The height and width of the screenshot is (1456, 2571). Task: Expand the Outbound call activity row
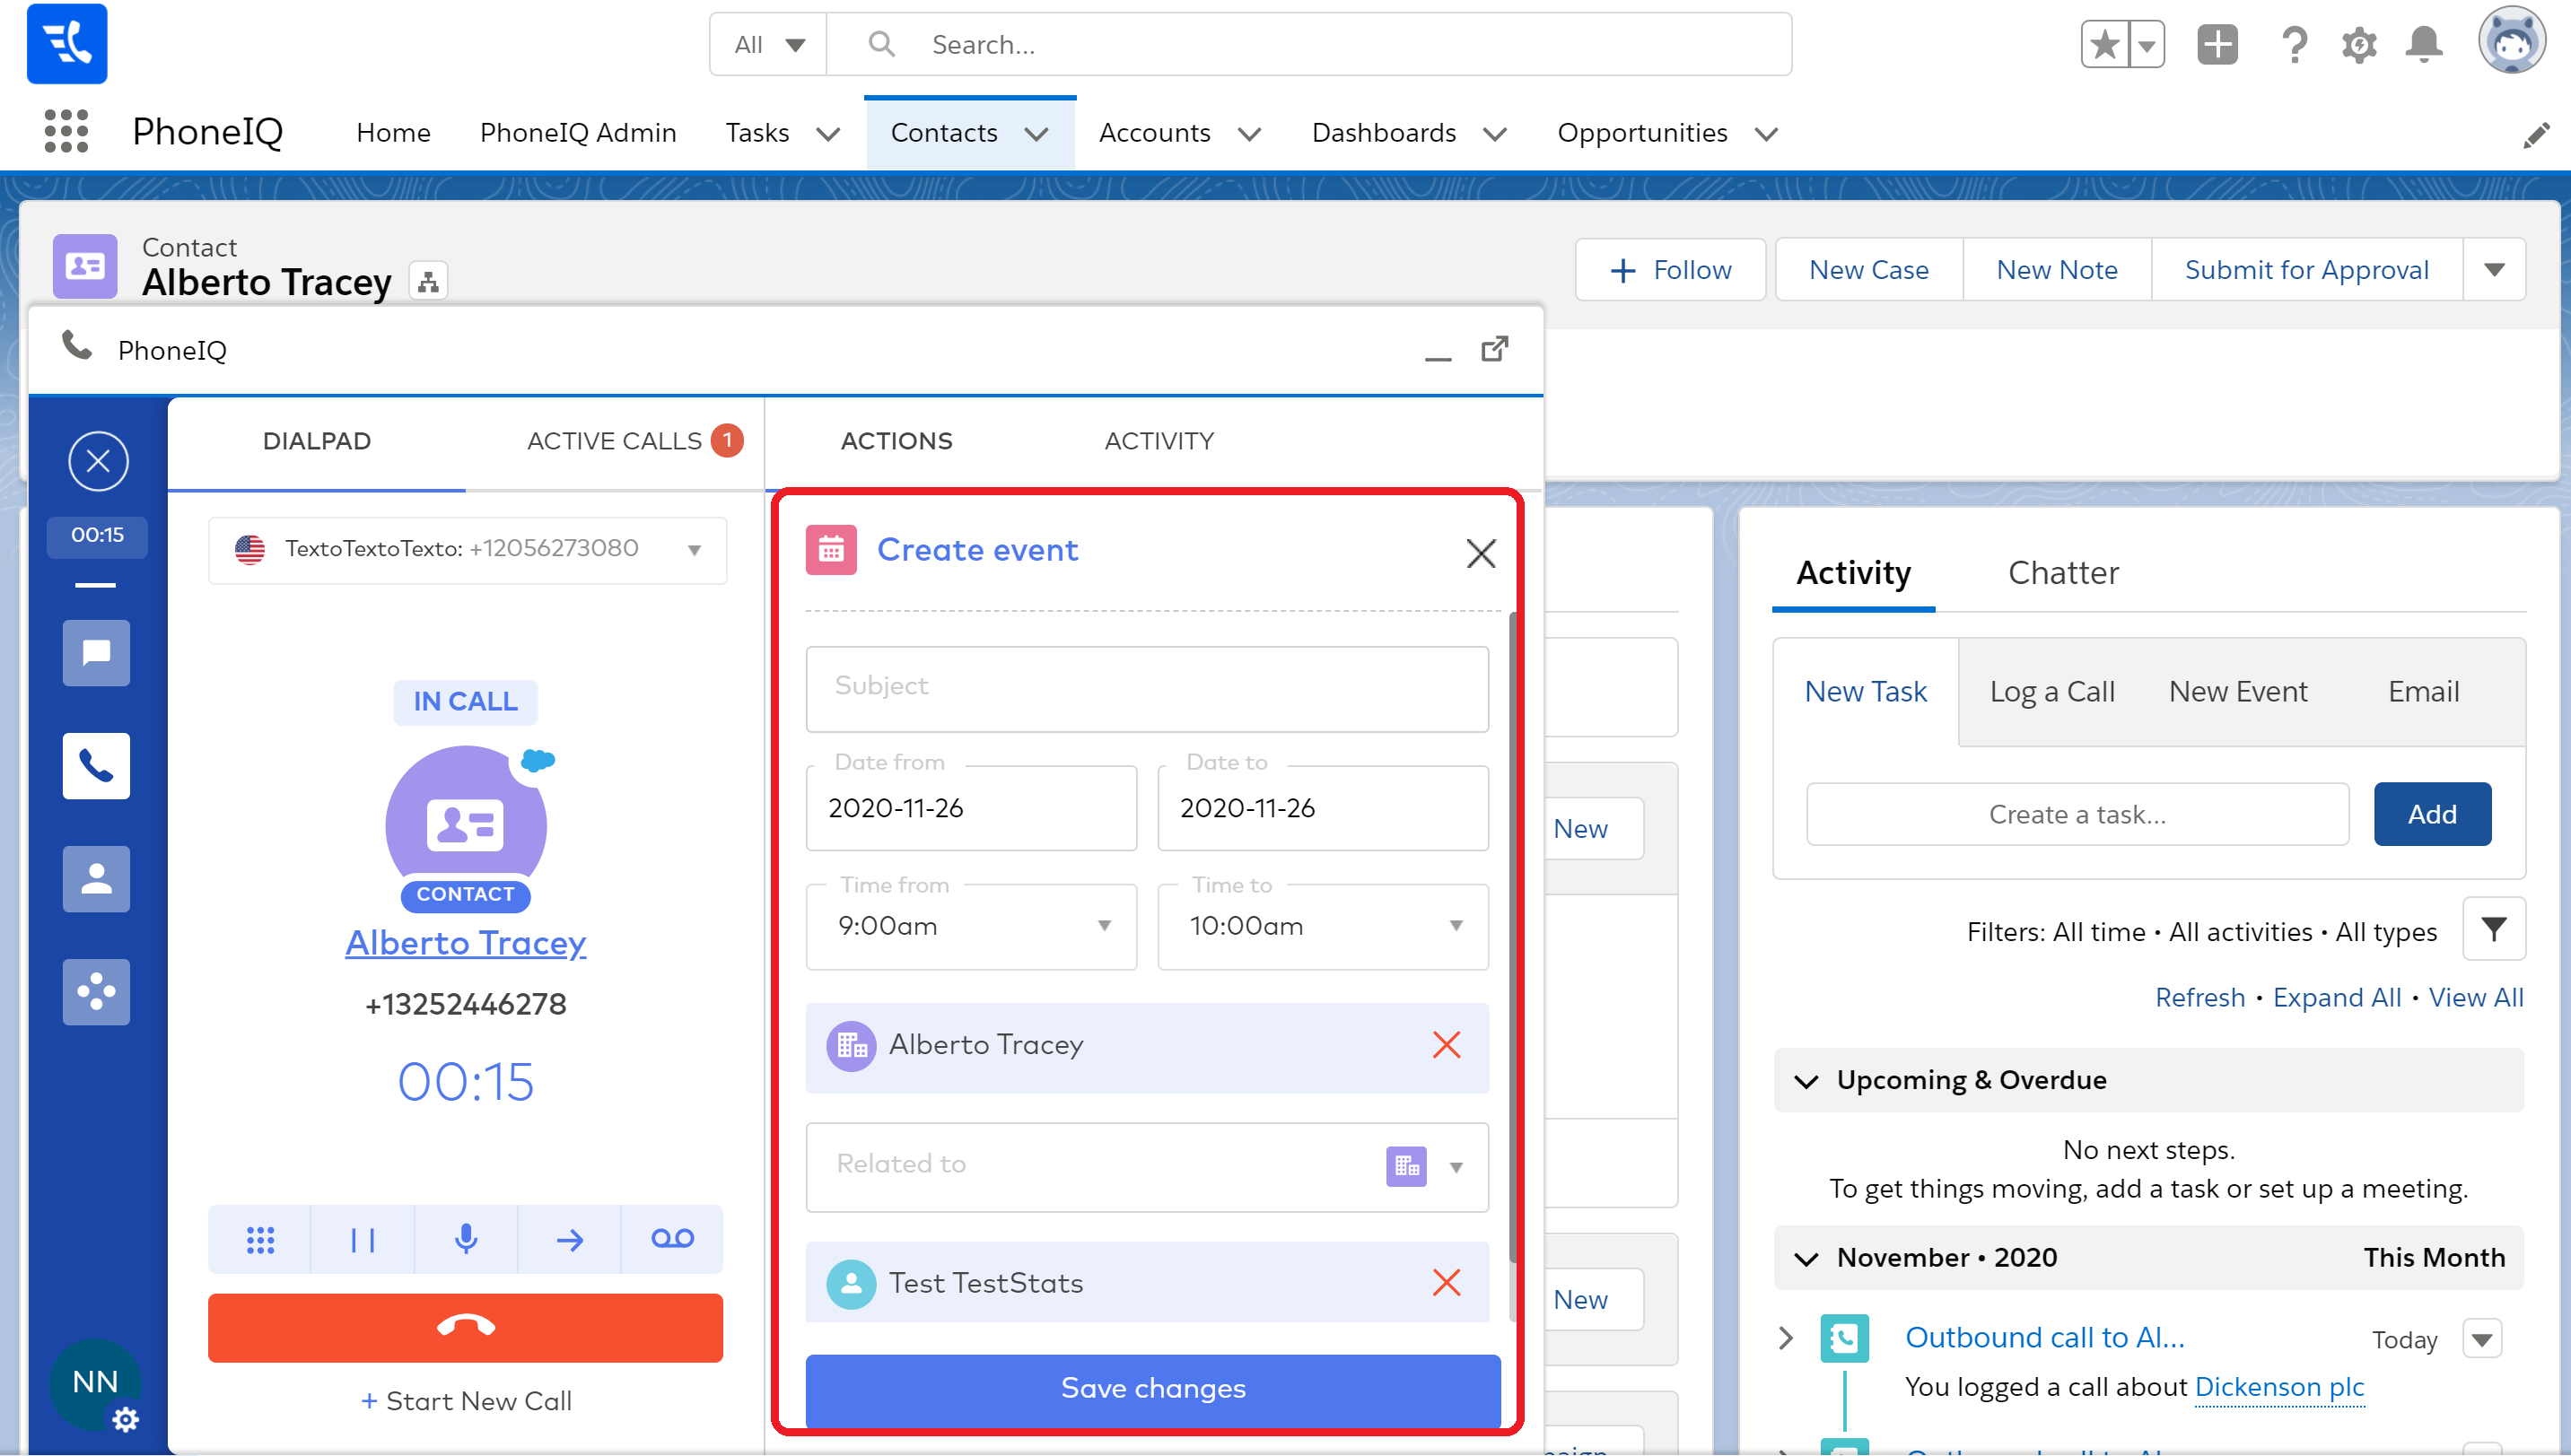pyautogui.click(x=1786, y=1338)
